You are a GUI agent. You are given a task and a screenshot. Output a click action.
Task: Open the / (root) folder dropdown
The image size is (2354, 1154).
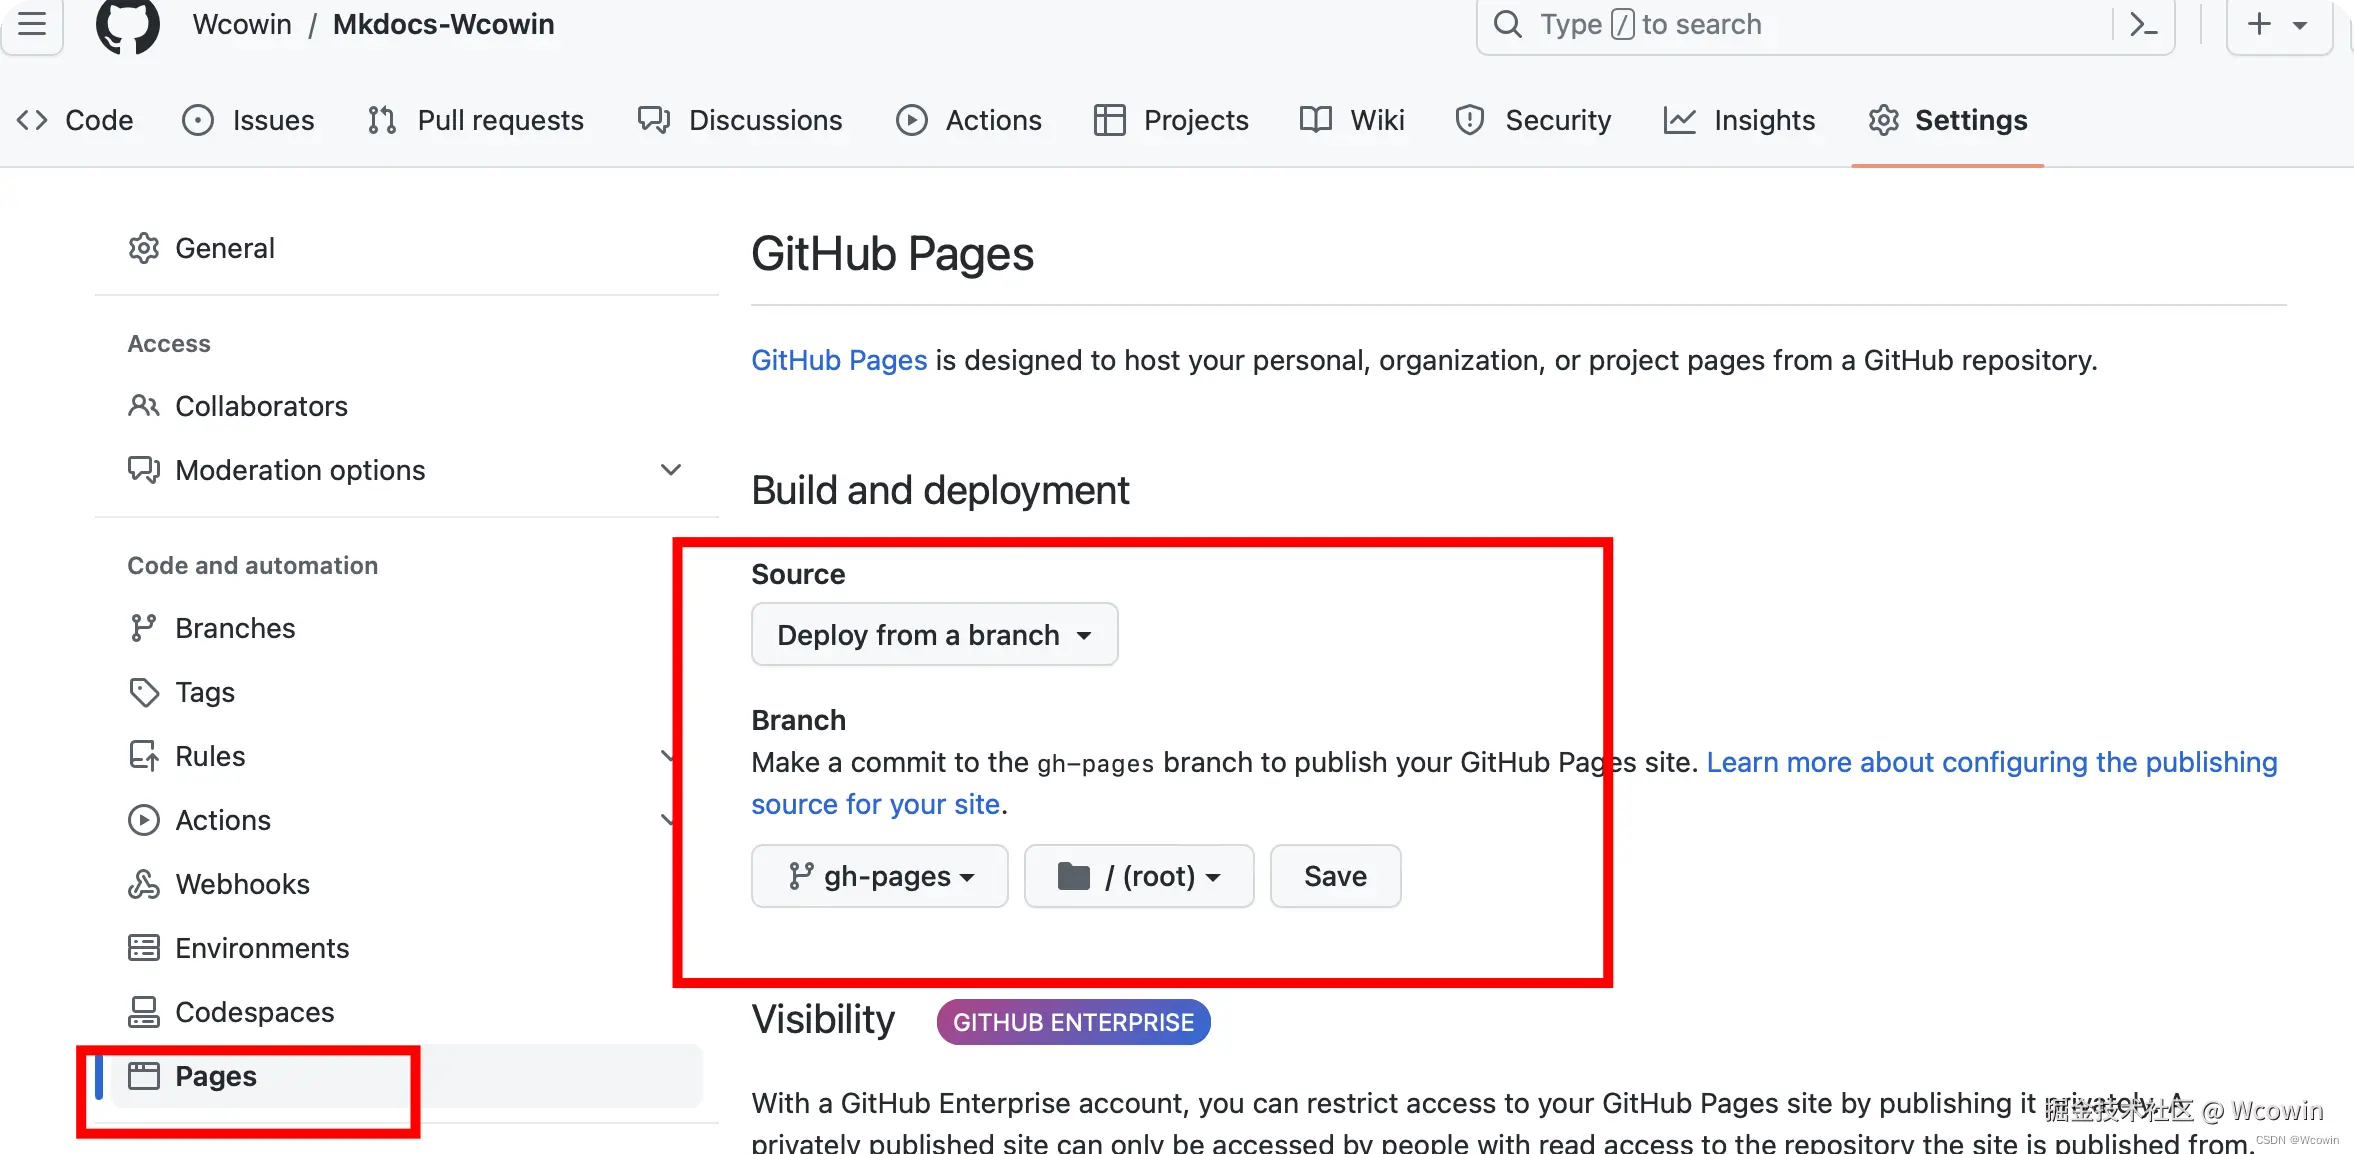coord(1139,876)
